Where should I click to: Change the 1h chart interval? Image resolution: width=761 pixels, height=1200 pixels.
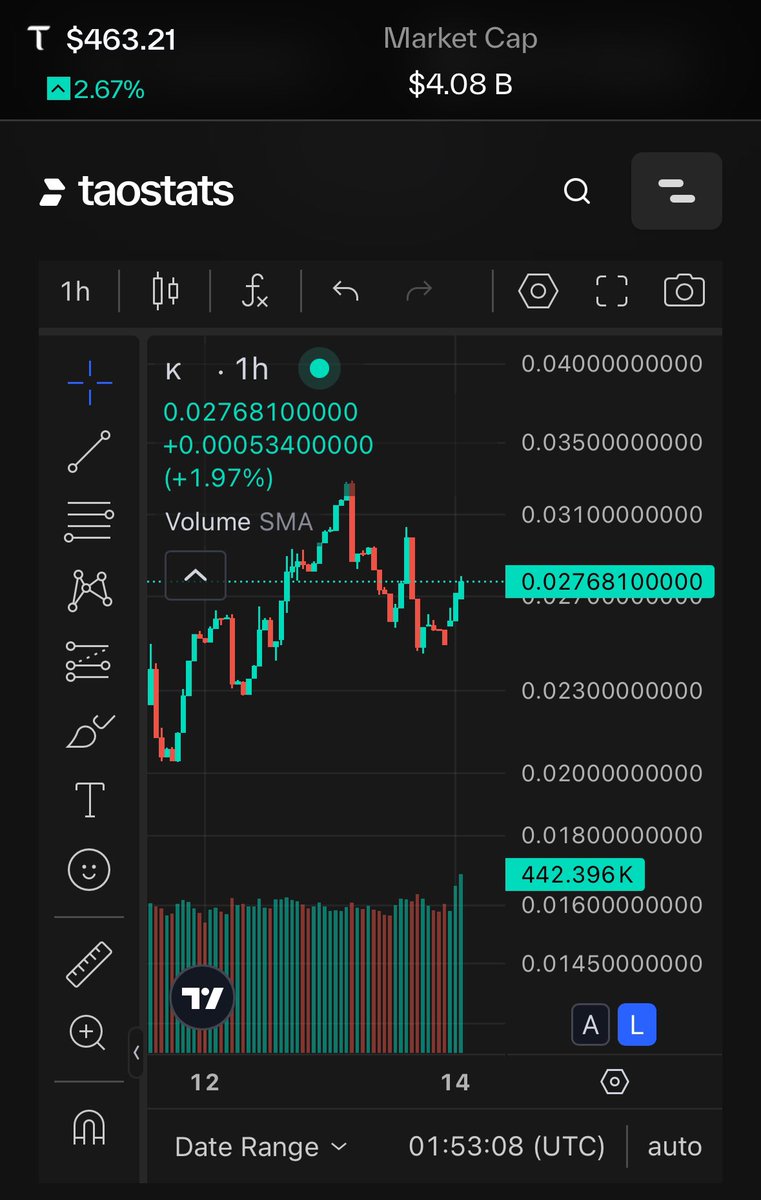coord(76,291)
